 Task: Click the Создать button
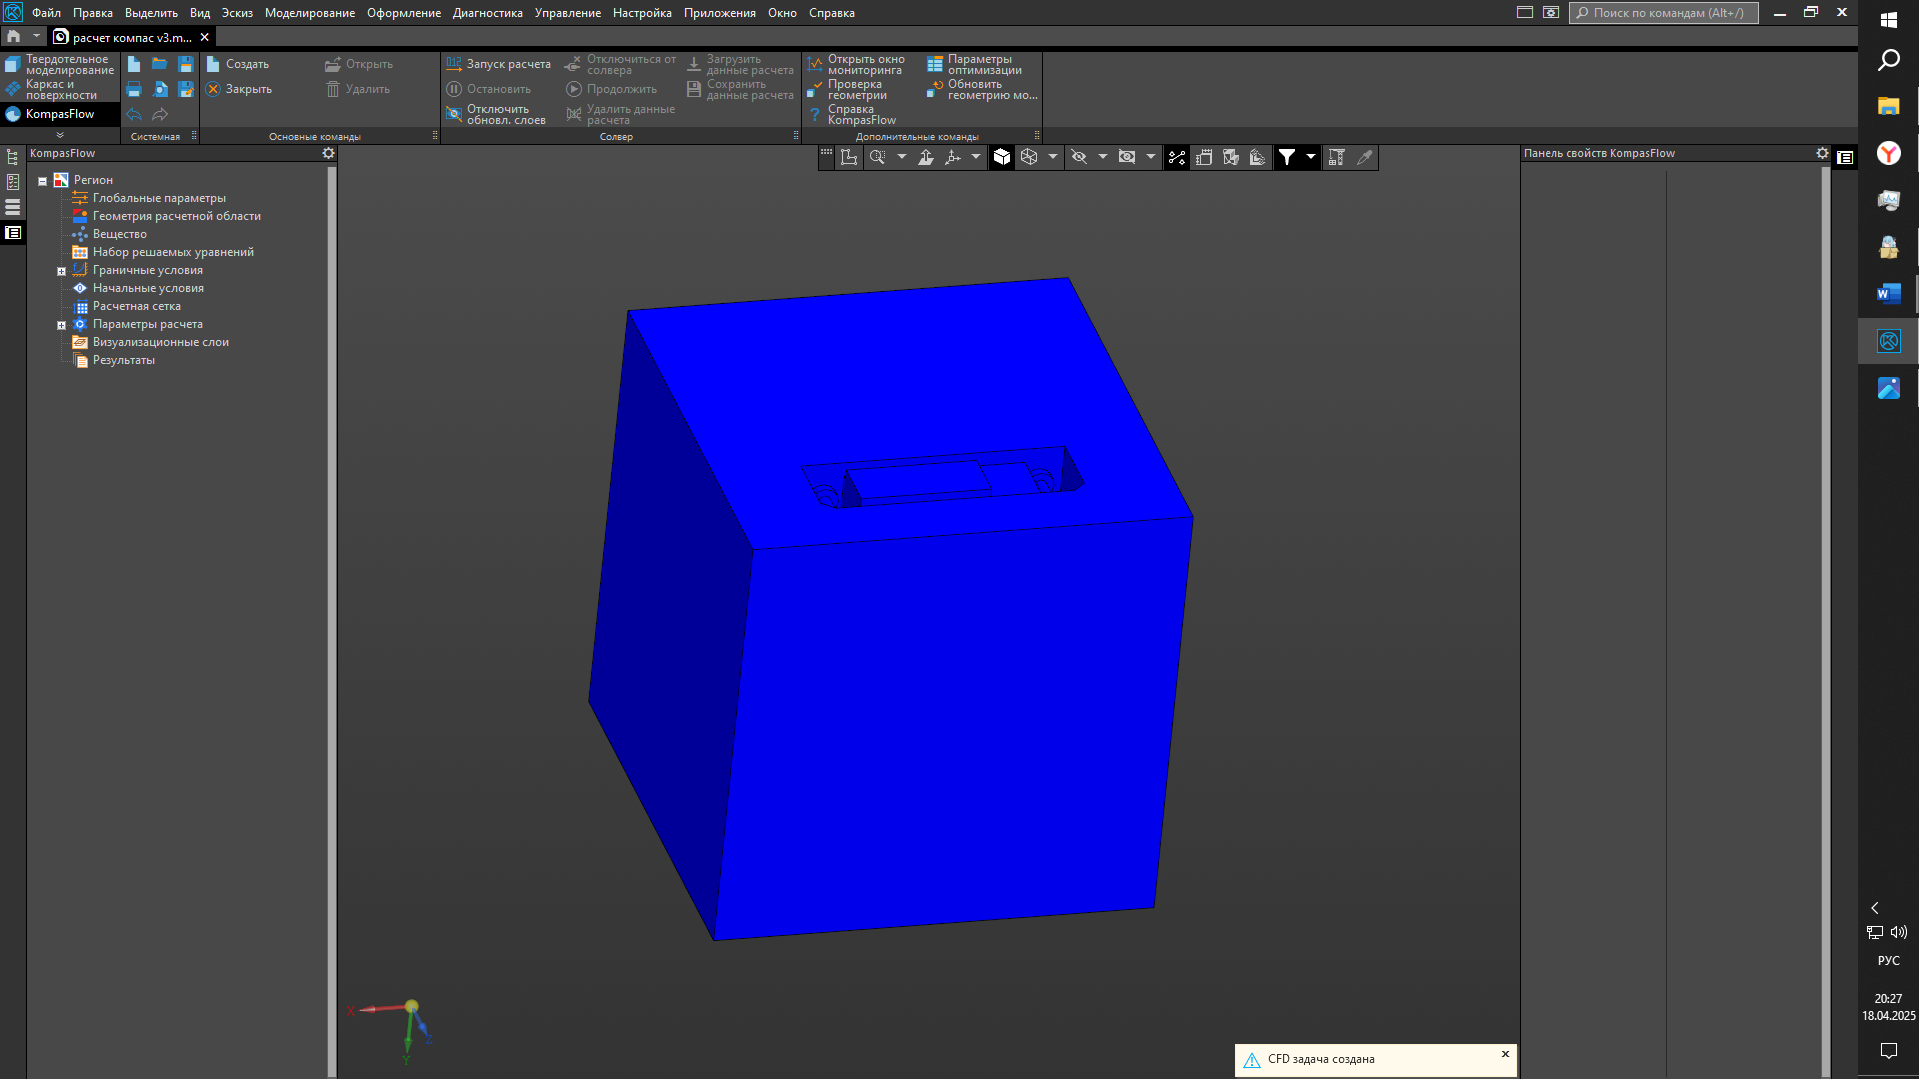click(x=238, y=64)
